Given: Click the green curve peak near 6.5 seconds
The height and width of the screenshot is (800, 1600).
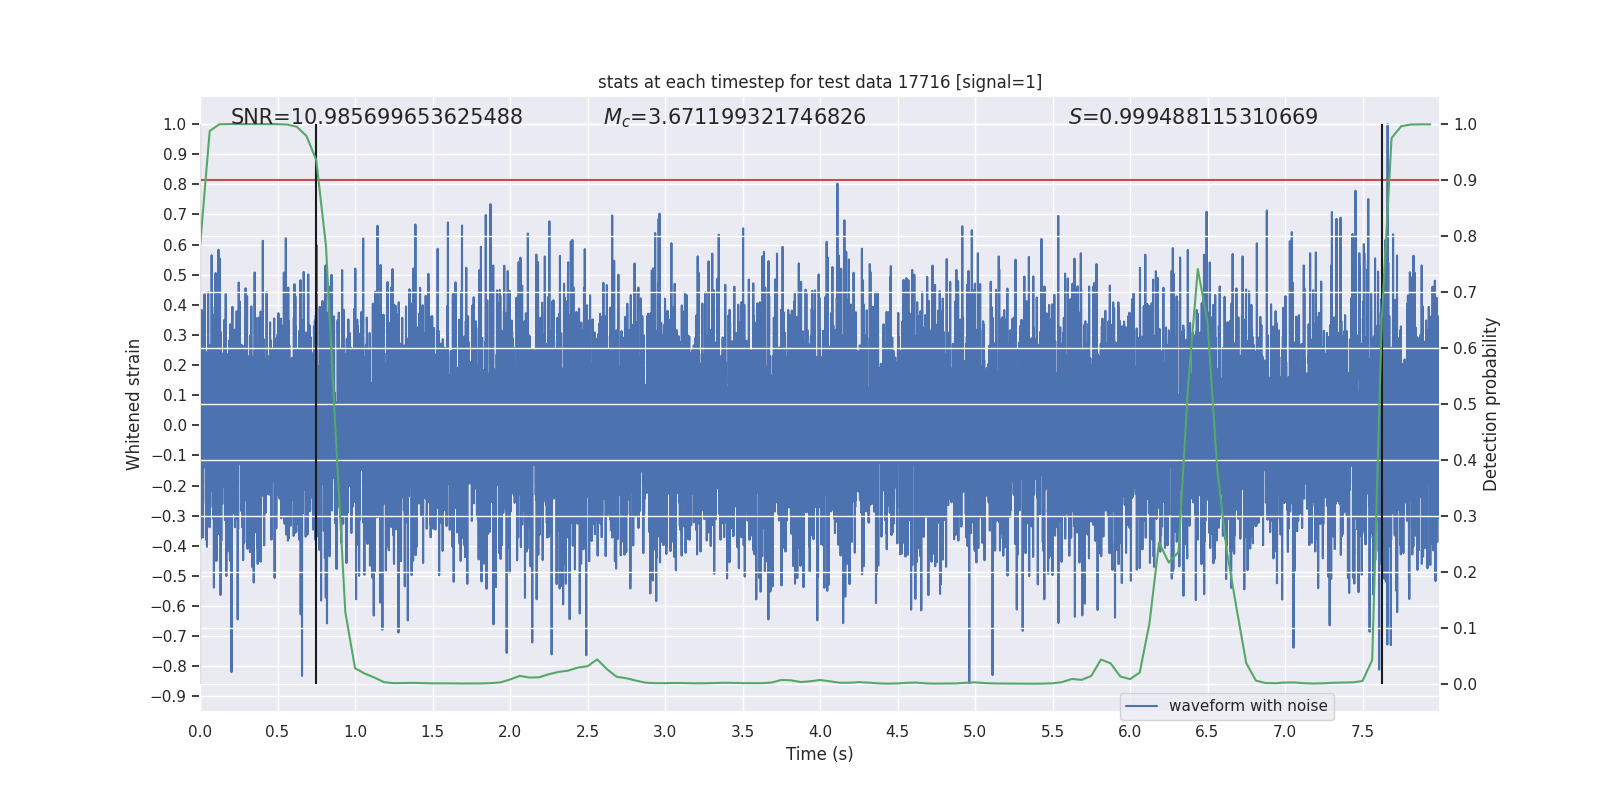Looking at the screenshot, I should pos(1197,270).
